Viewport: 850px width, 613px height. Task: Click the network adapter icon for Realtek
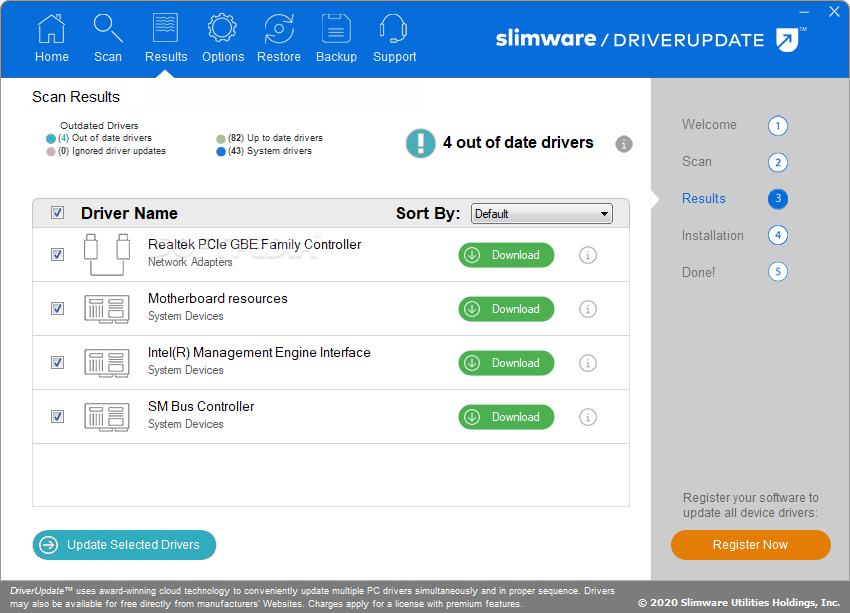107,255
